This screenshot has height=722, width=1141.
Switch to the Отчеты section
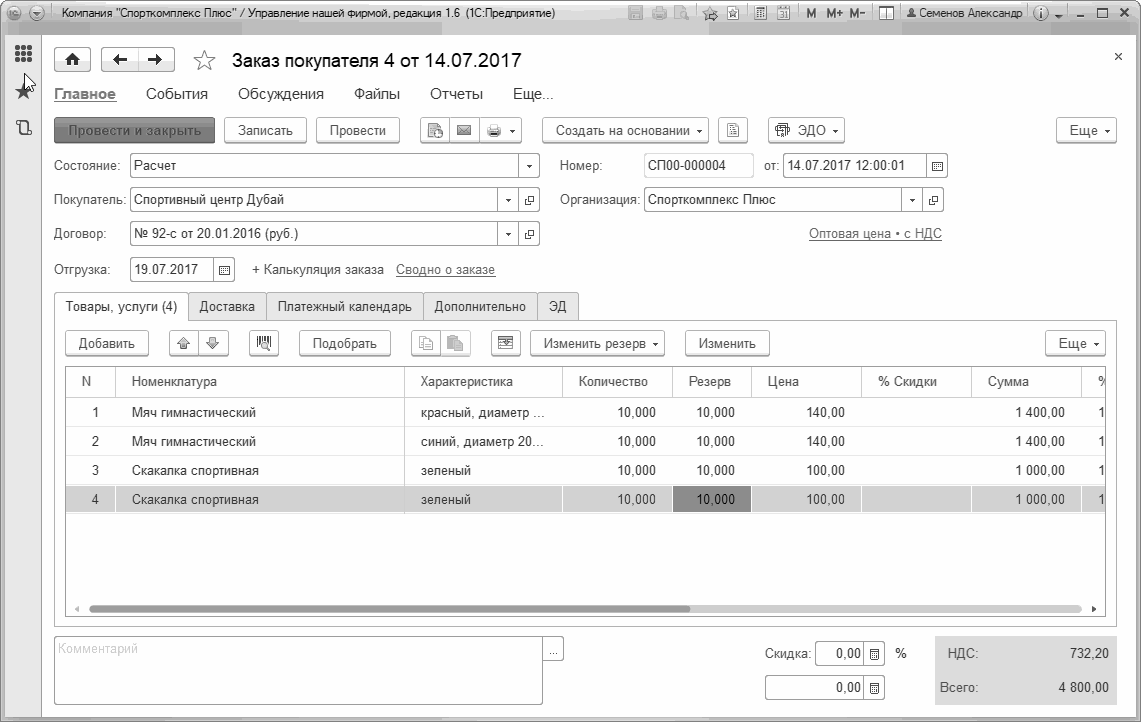(x=456, y=94)
